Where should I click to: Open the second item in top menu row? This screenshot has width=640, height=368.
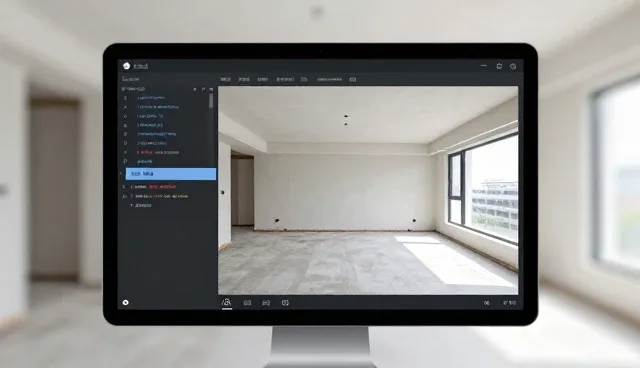point(244,80)
